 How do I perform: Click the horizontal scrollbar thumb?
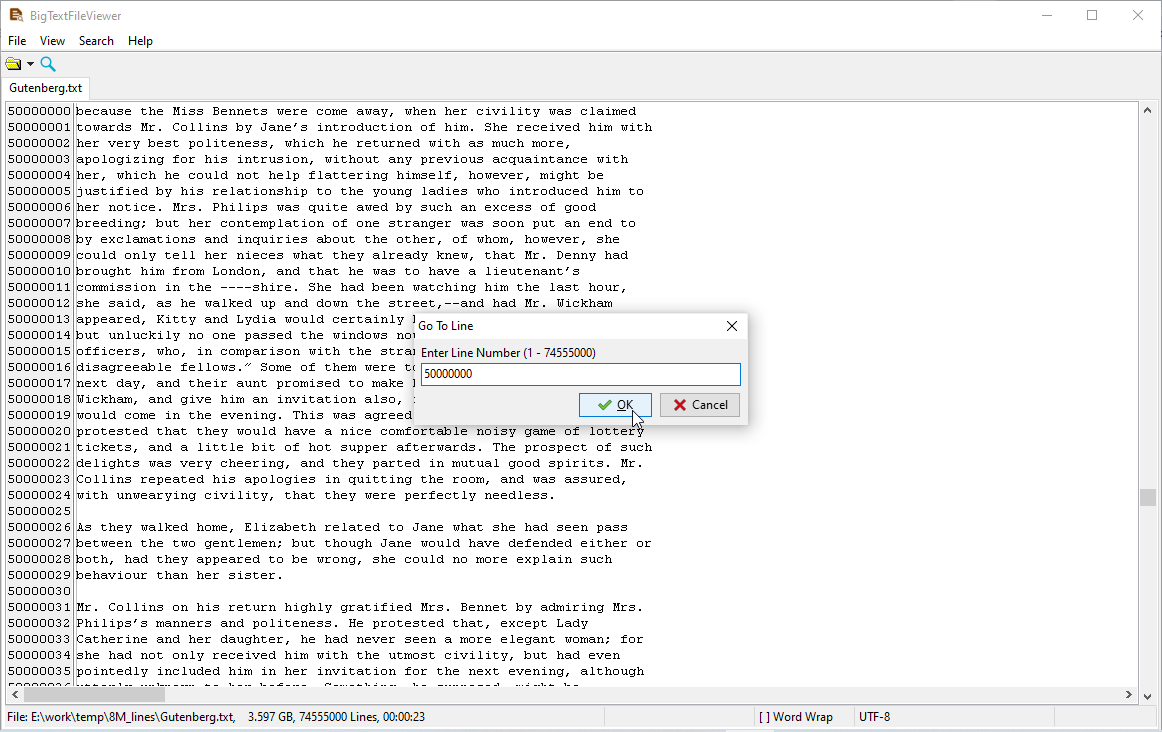[94, 695]
